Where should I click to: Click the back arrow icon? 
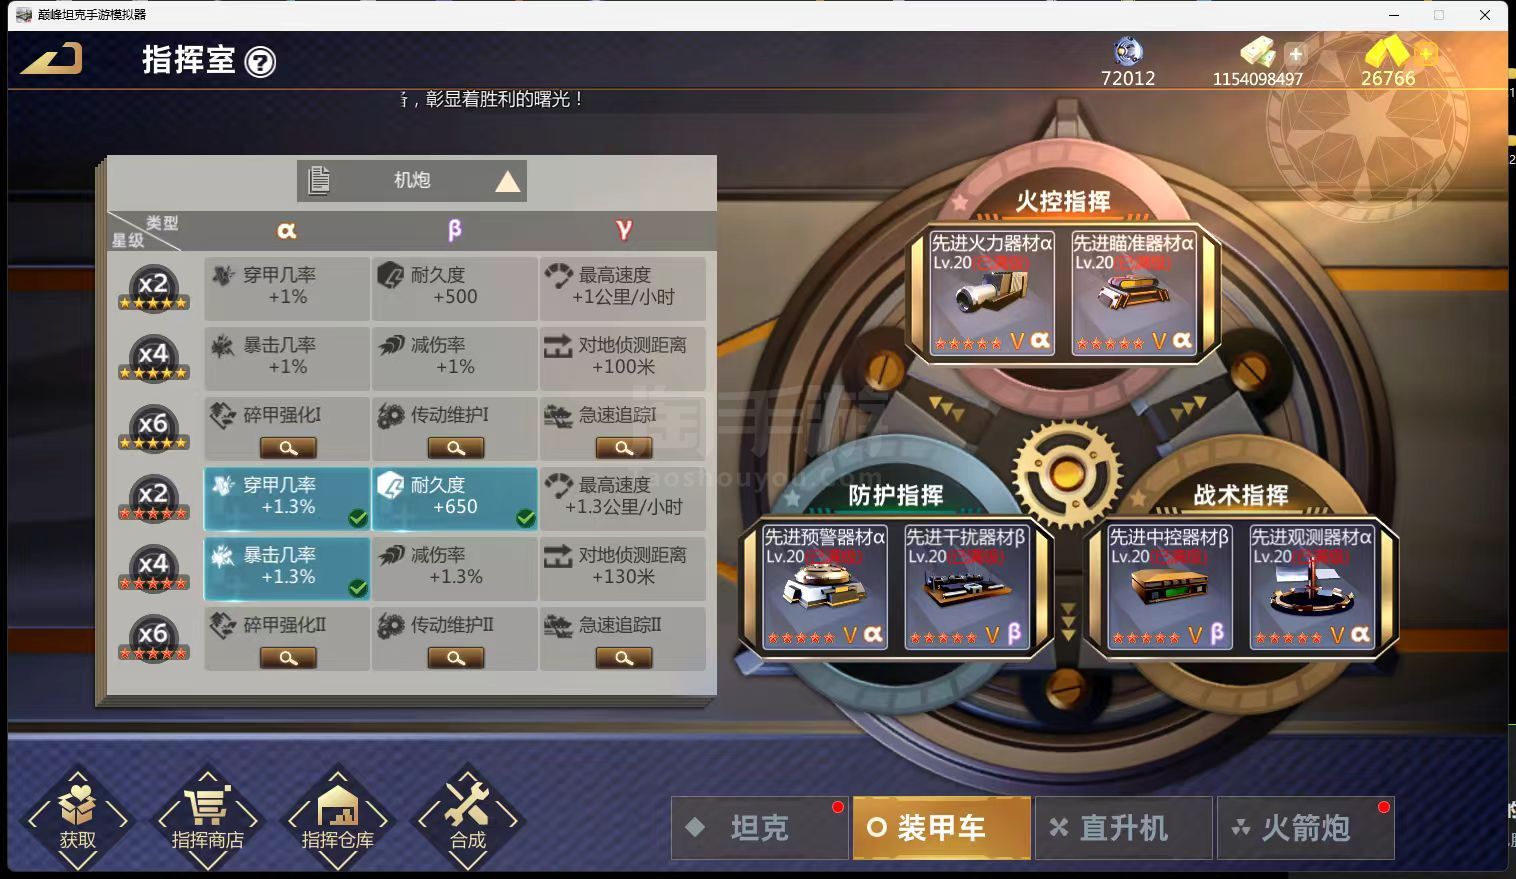(x=51, y=59)
